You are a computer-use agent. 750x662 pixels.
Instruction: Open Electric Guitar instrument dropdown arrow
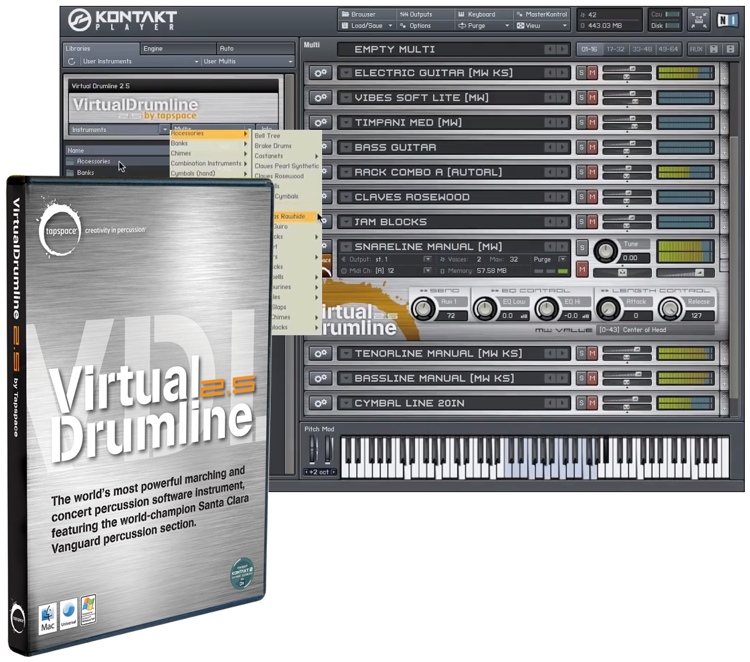[x=346, y=73]
